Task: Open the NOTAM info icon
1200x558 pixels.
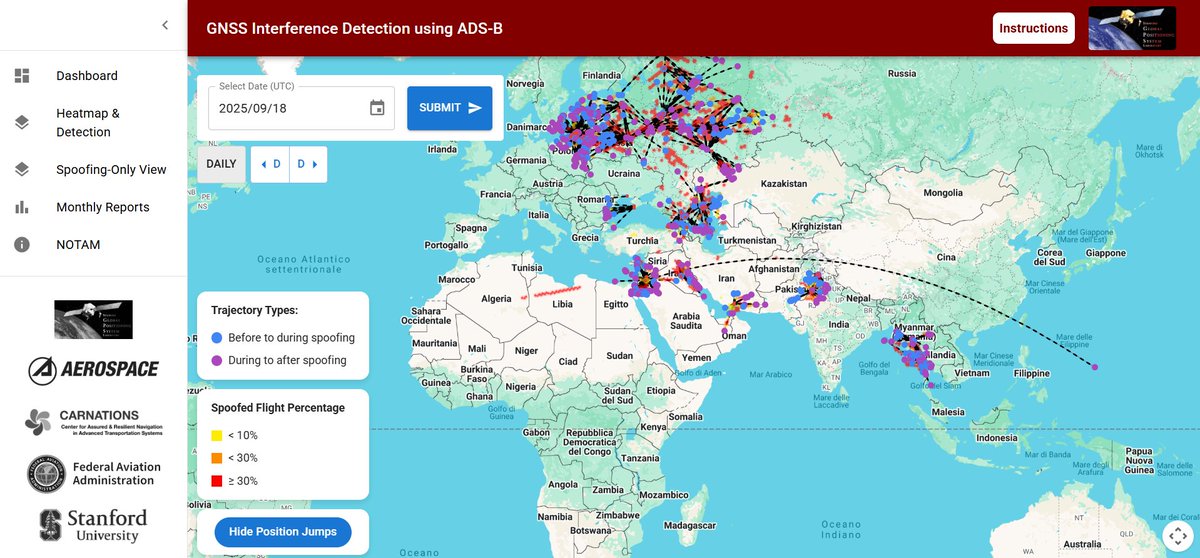Action: [x=22, y=245]
